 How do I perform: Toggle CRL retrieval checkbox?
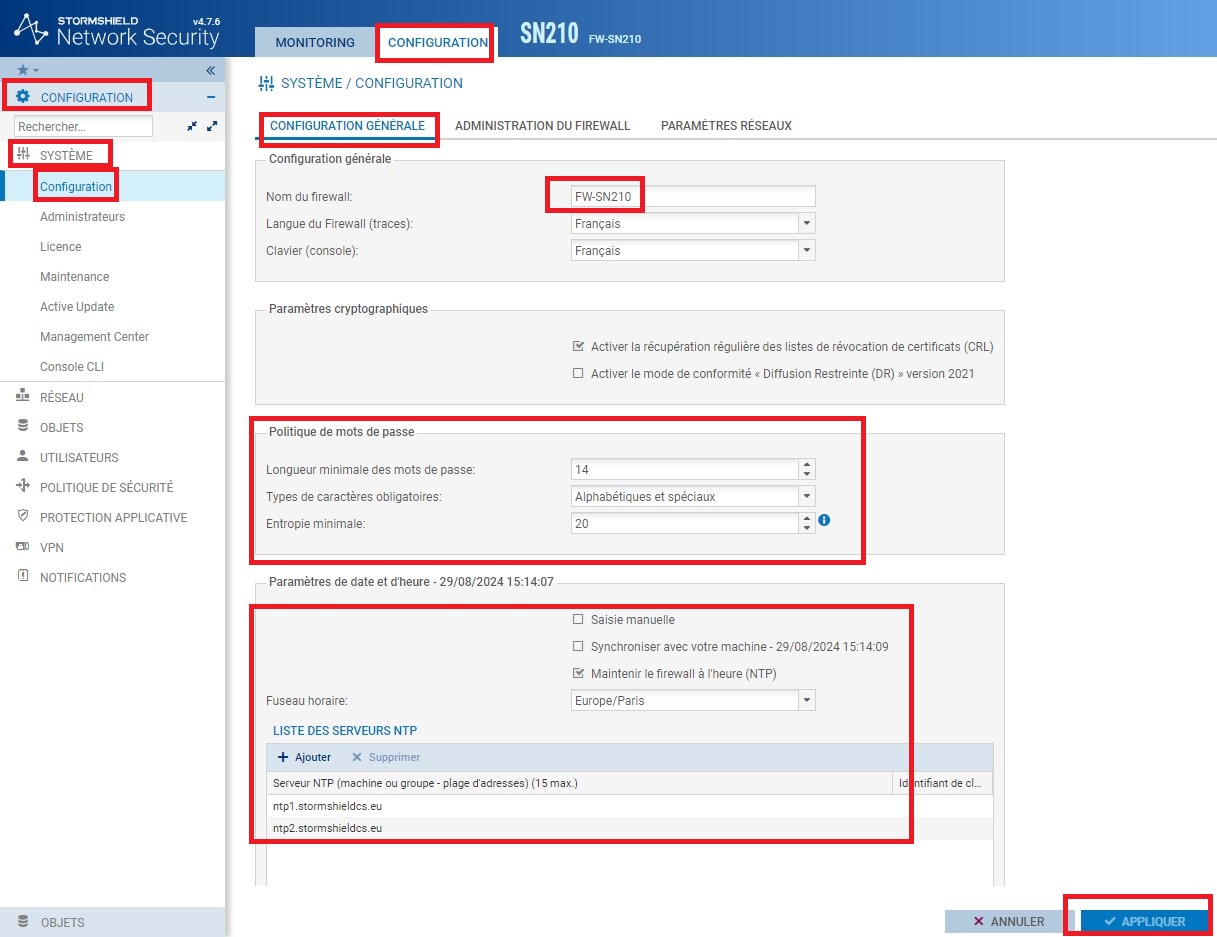578,347
